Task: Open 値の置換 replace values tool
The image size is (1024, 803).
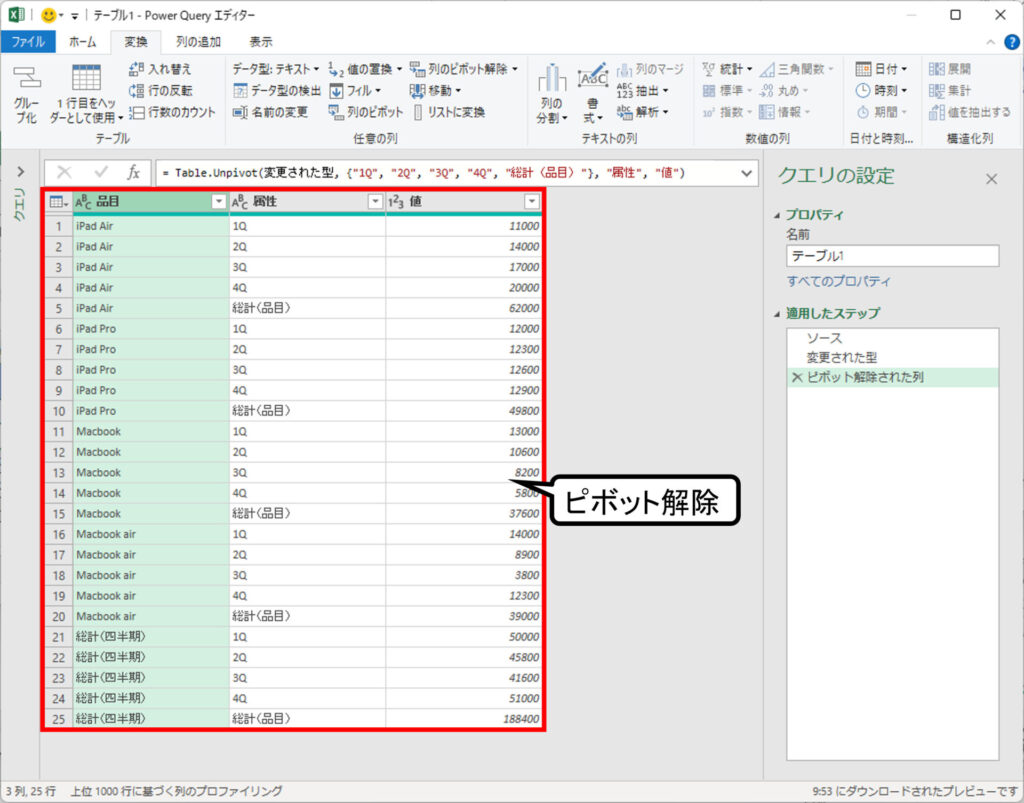Action: coord(365,69)
